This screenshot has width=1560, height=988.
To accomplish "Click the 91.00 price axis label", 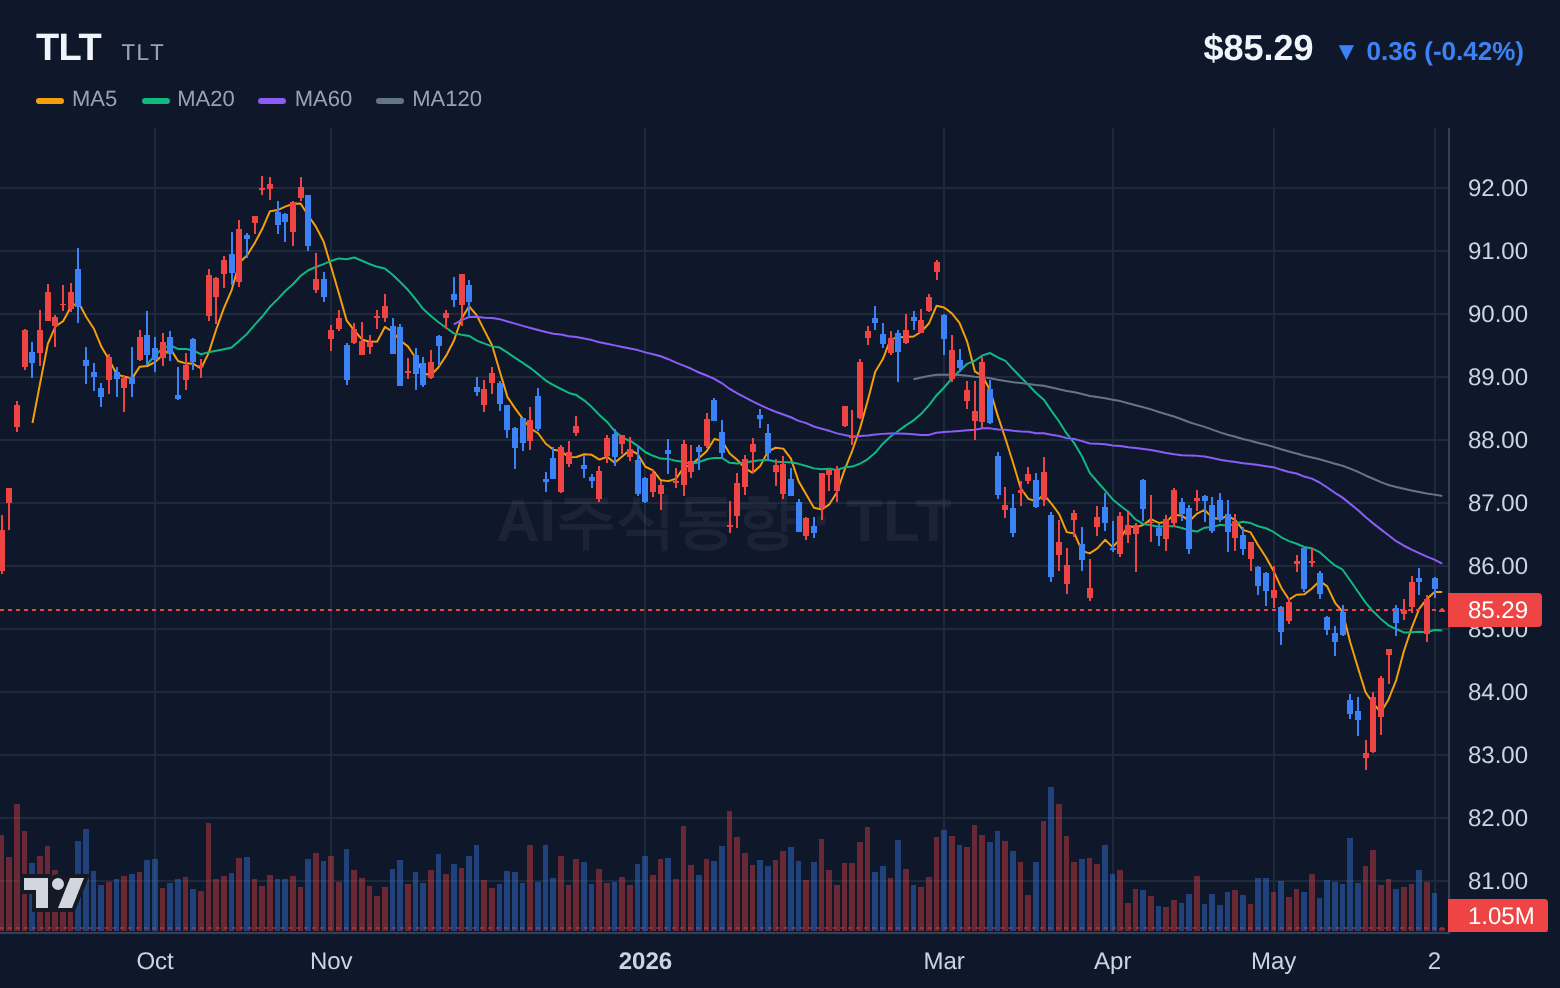I will (x=1497, y=251).
